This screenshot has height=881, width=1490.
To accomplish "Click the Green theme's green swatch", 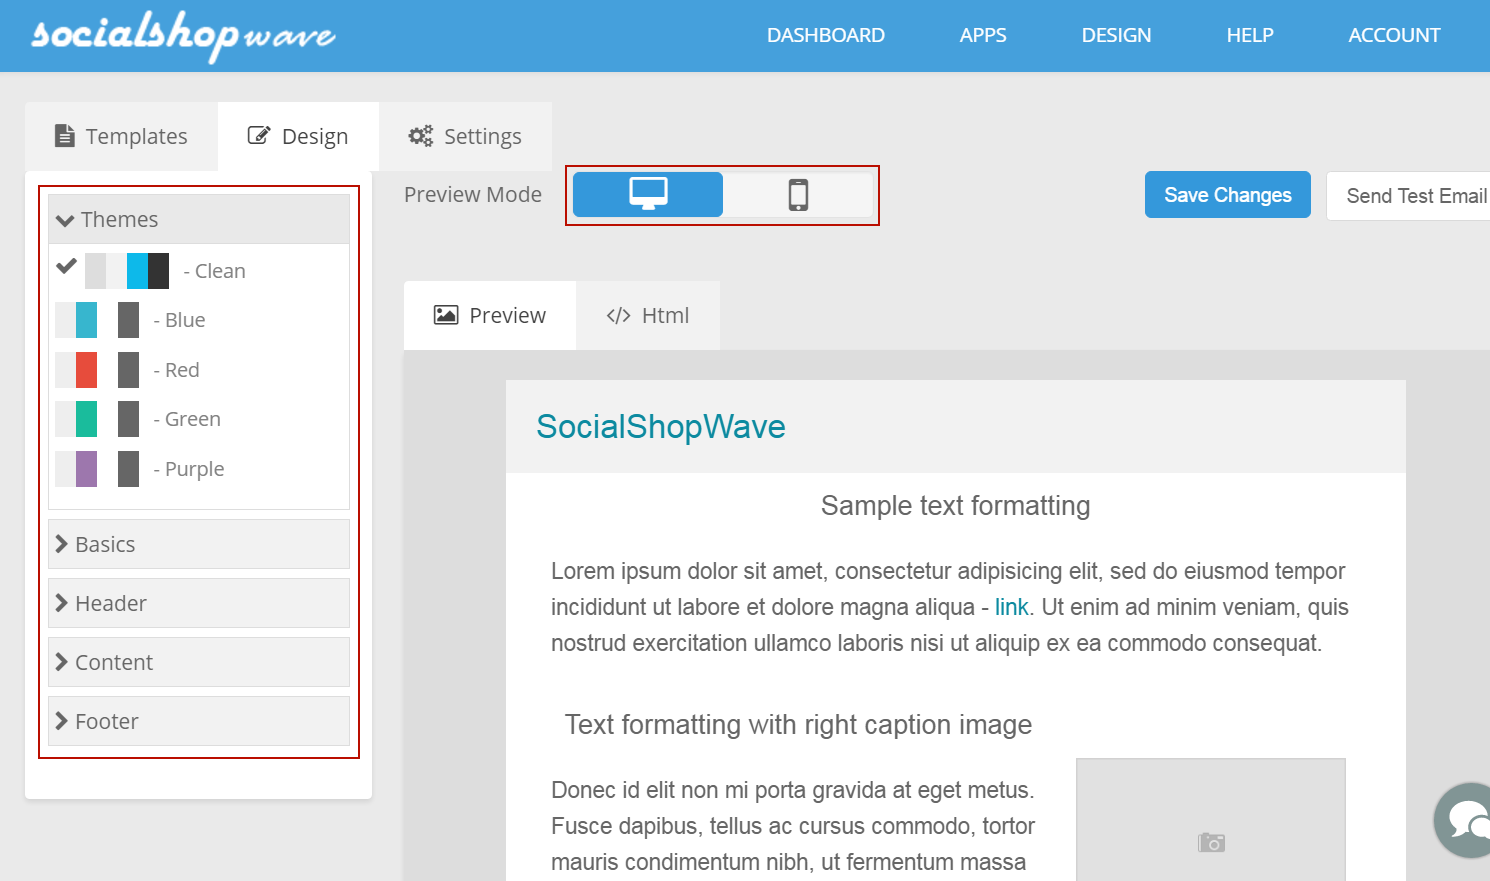I will click(x=87, y=419).
